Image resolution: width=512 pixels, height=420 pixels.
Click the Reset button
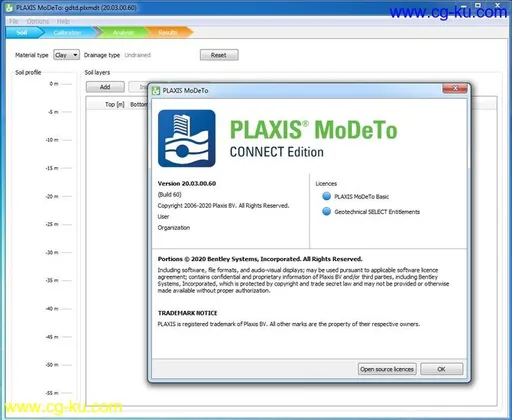coord(219,55)
